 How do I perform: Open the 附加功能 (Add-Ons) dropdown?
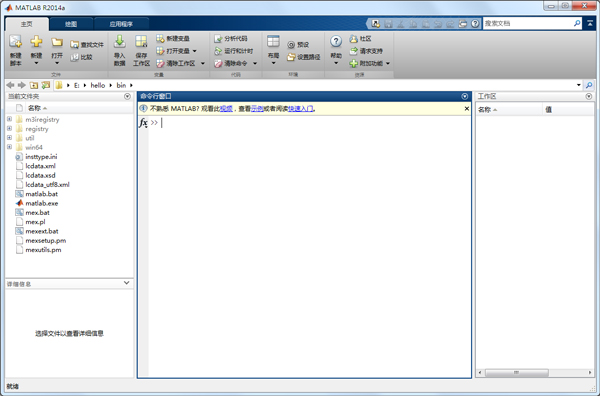point(388,63)
